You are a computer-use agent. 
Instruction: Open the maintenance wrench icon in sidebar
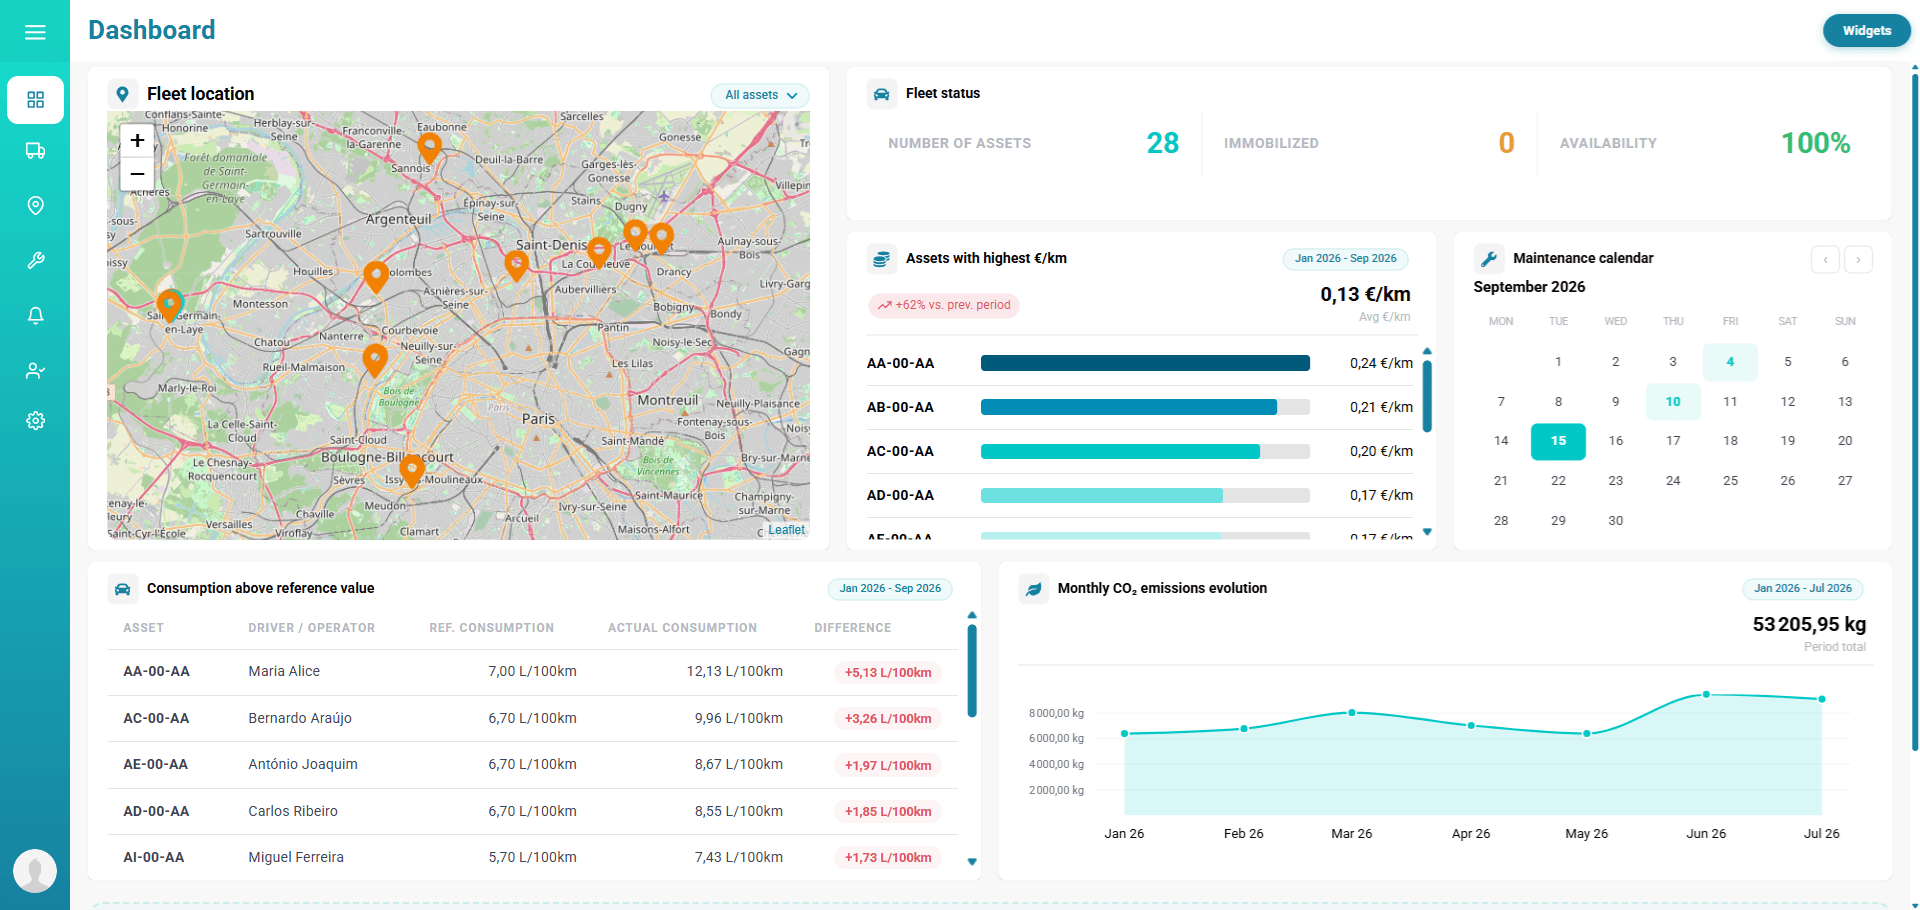(x=35, y=260)
